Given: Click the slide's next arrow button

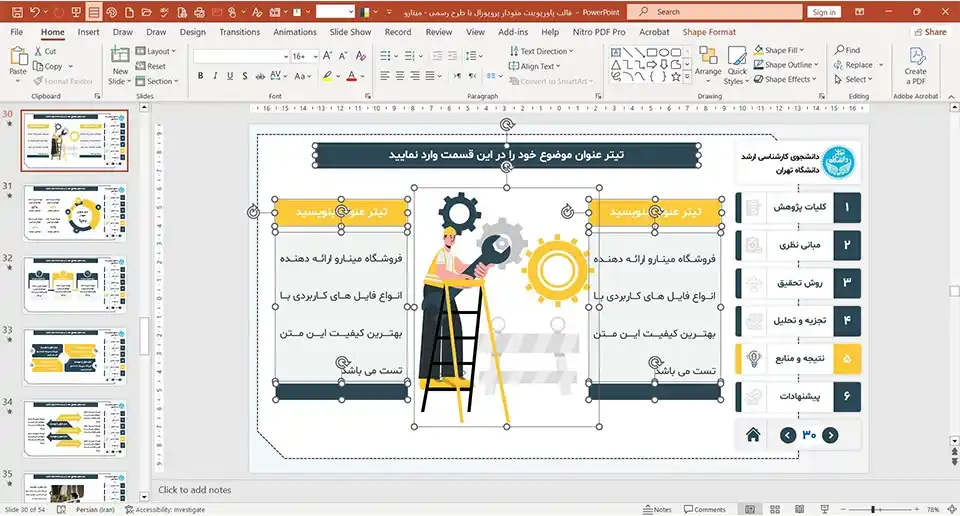Looking at the screenshot, I should tap(830, 435).
